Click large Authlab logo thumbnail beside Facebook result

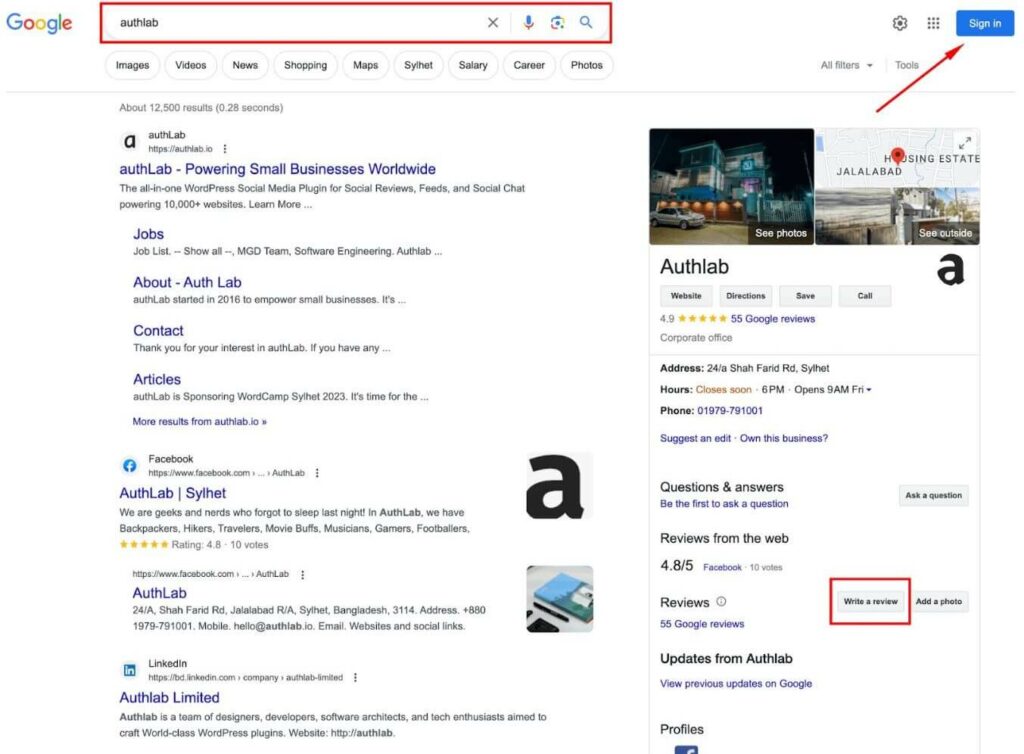(559, 486)
